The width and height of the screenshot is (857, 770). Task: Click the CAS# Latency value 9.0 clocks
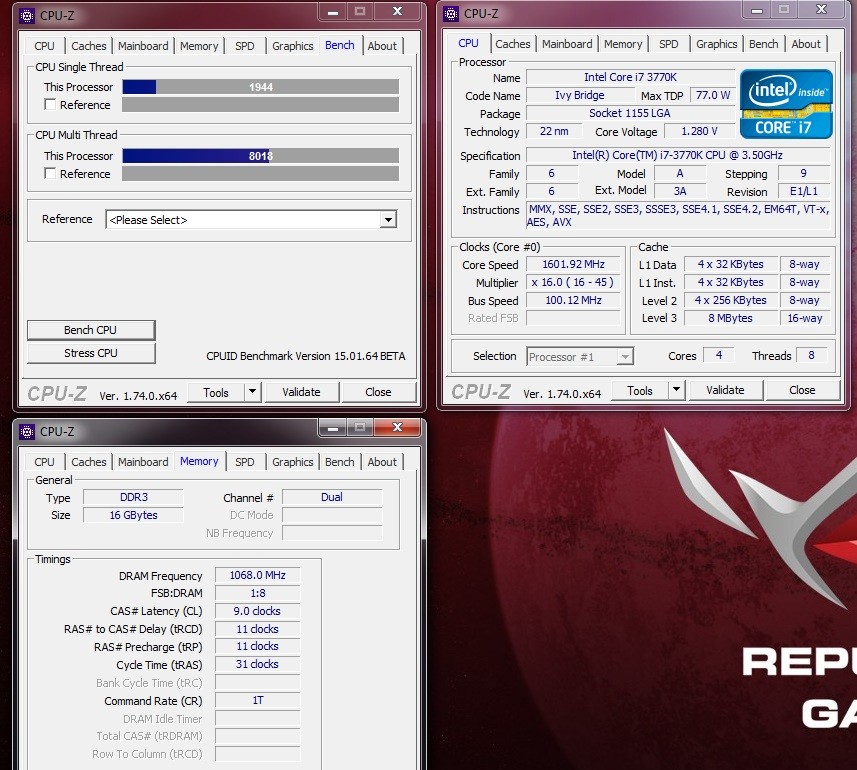257,611
